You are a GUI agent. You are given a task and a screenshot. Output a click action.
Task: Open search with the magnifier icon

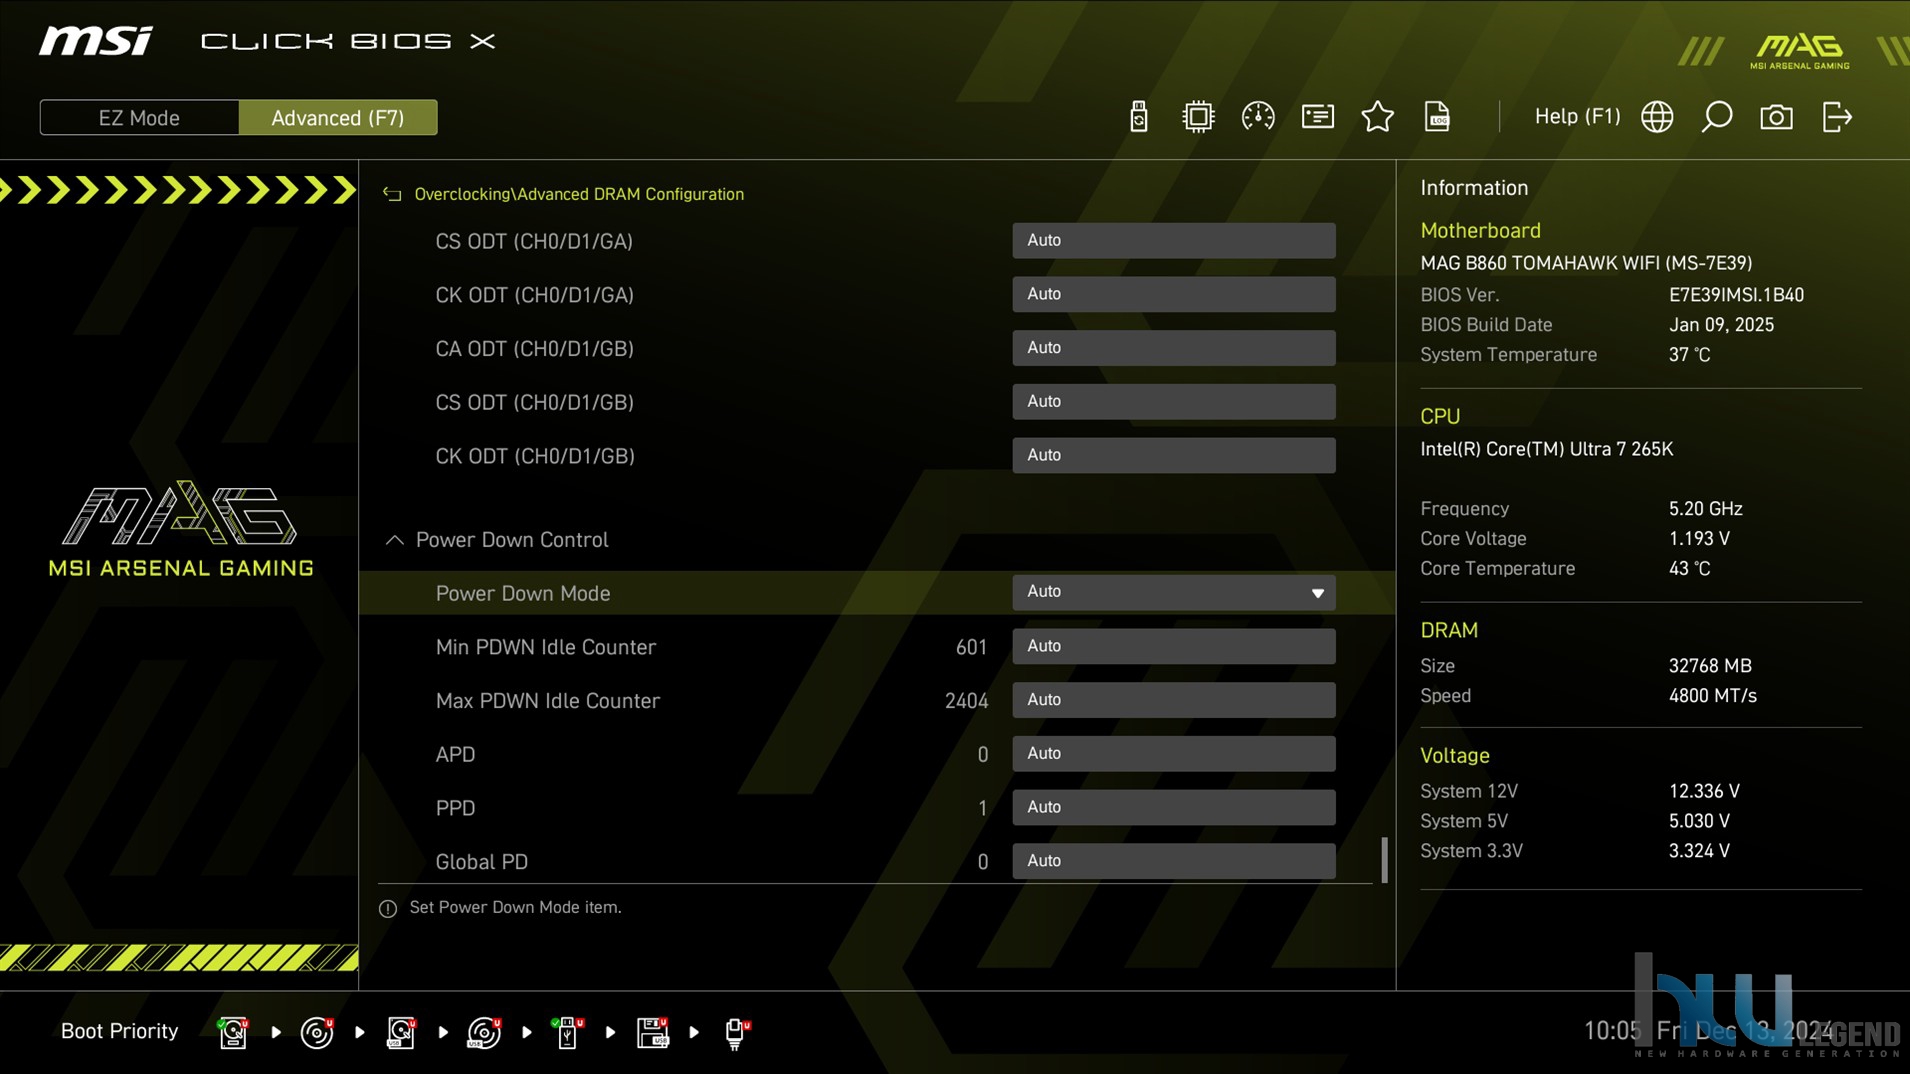coord(1717,117)
